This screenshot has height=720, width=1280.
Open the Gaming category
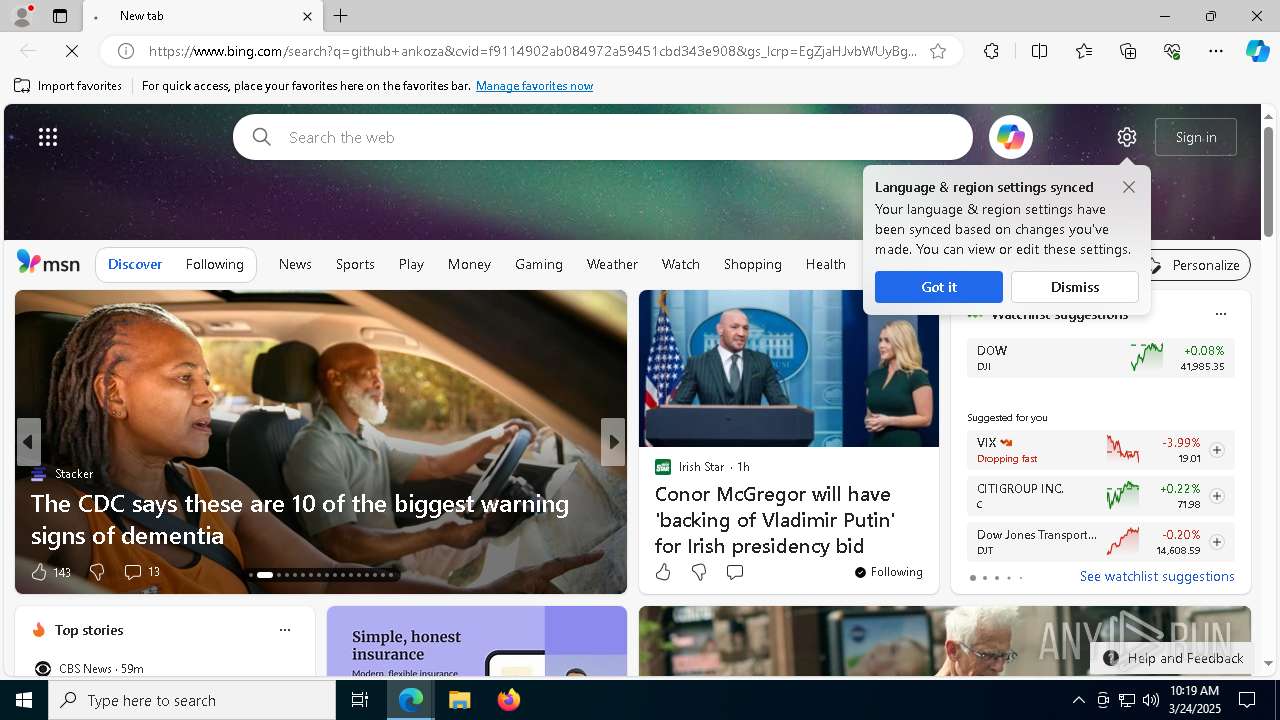pos(539,264)
